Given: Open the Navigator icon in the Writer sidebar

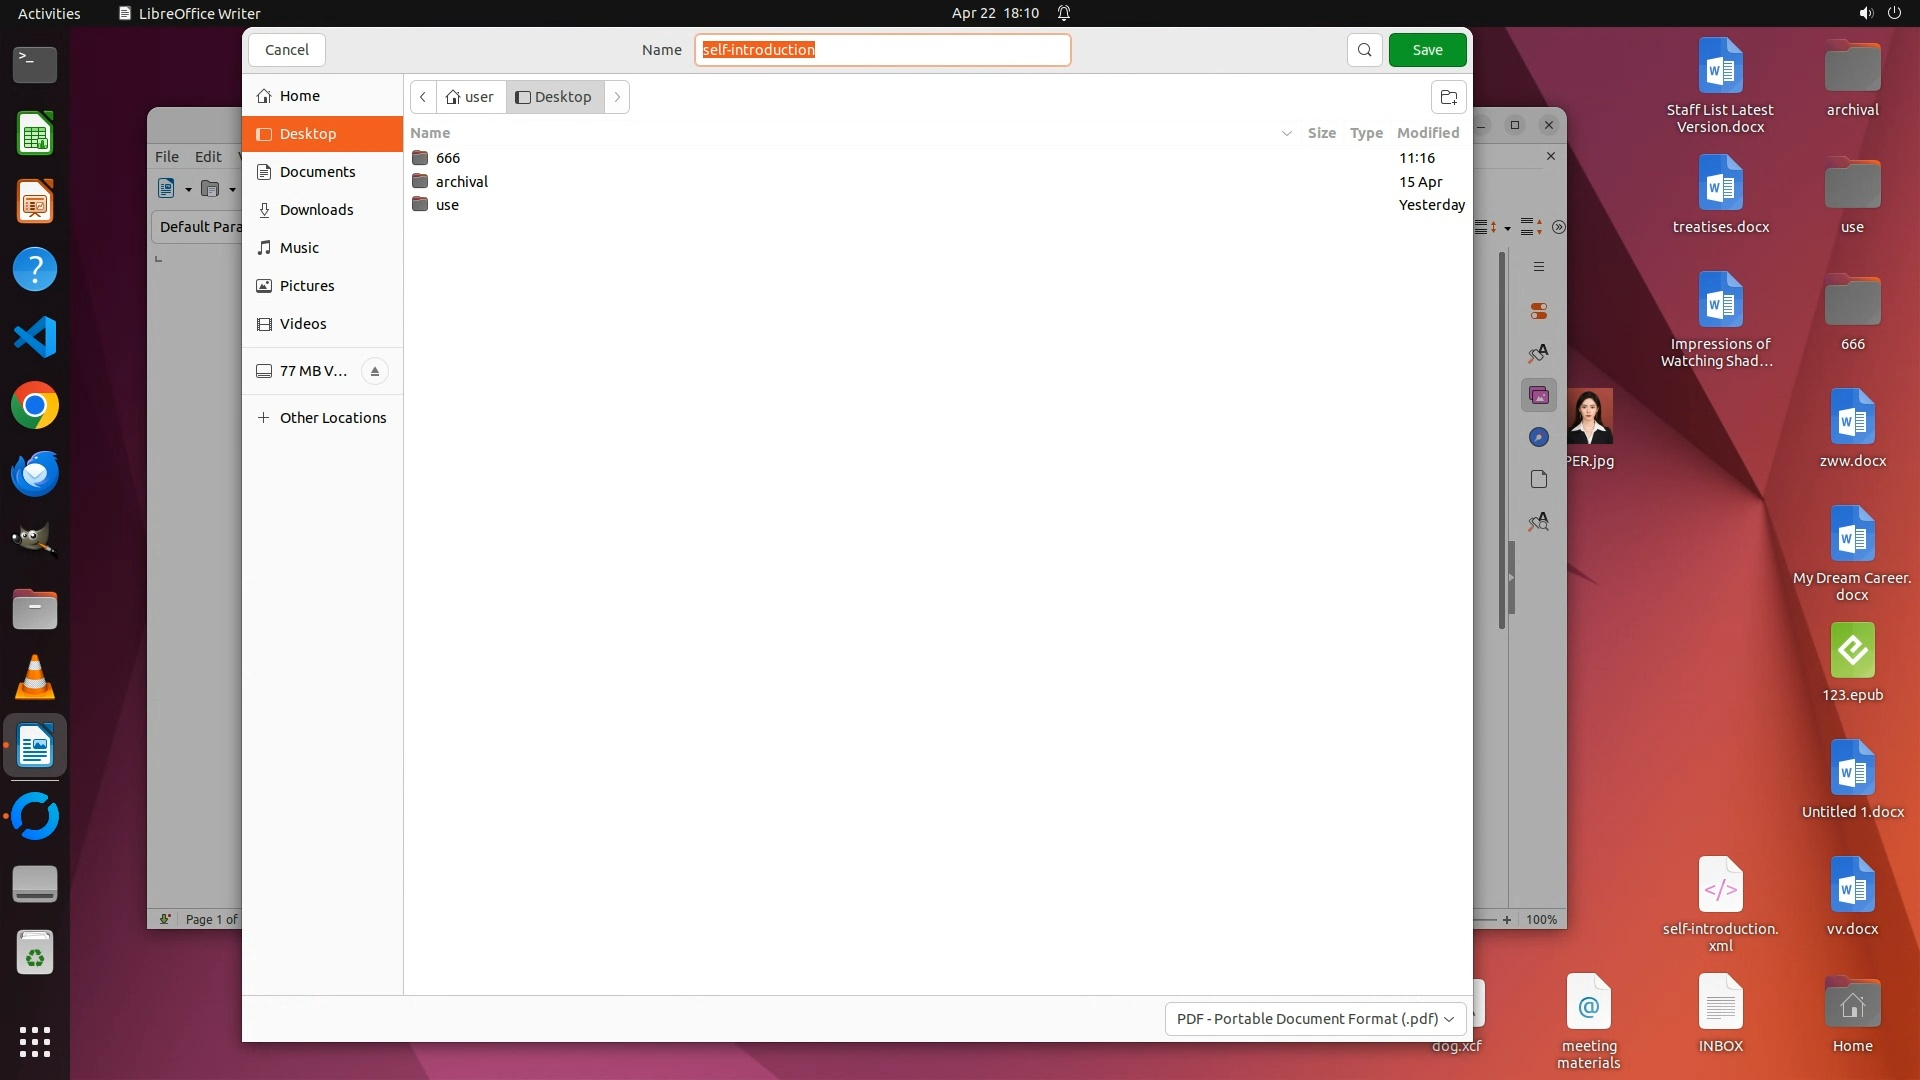Looking at the screenshot, I should [x=1539, y=437].
